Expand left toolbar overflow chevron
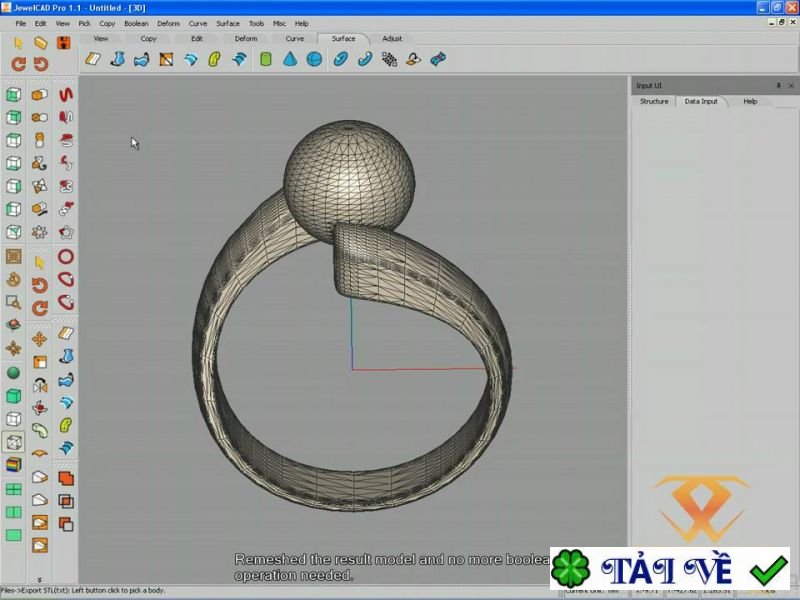This screenshot has height=600, width=800. [x=40, y=580]
